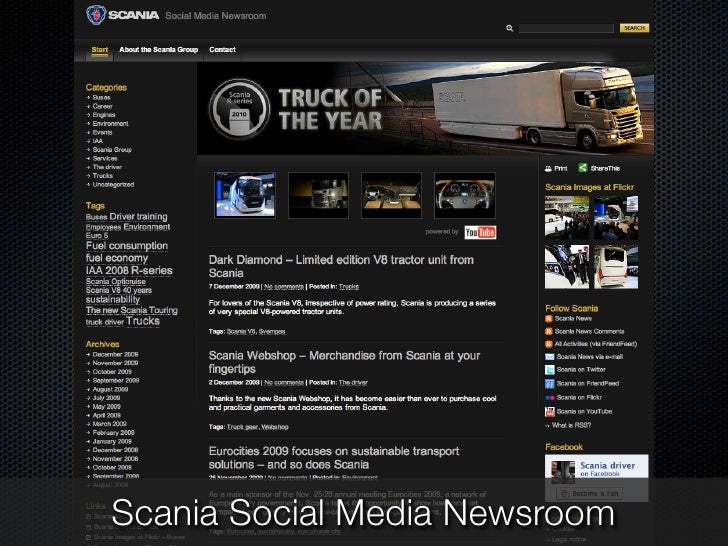Screen dimensions: 728x546
Task: Open the Buses category
Action: 101,98
